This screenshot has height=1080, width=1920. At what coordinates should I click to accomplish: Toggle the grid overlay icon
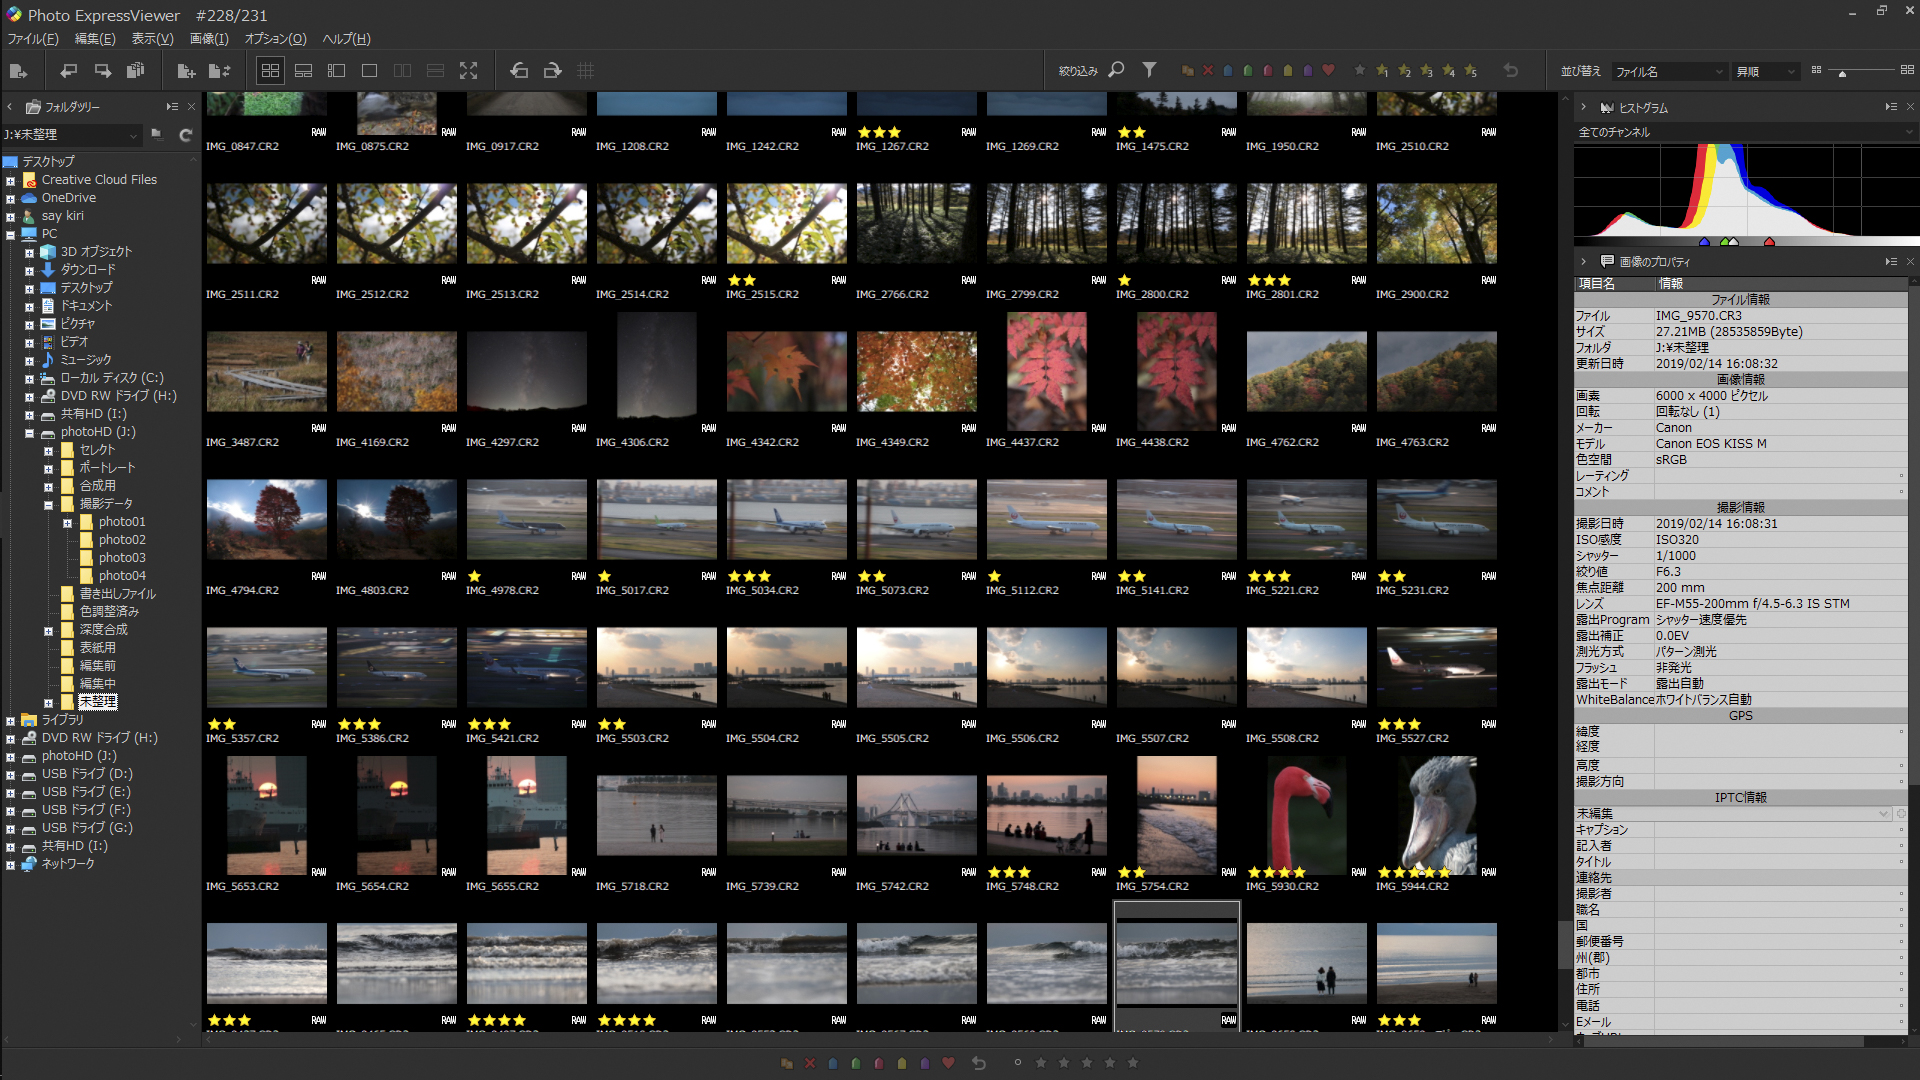[x=586, y=71]
